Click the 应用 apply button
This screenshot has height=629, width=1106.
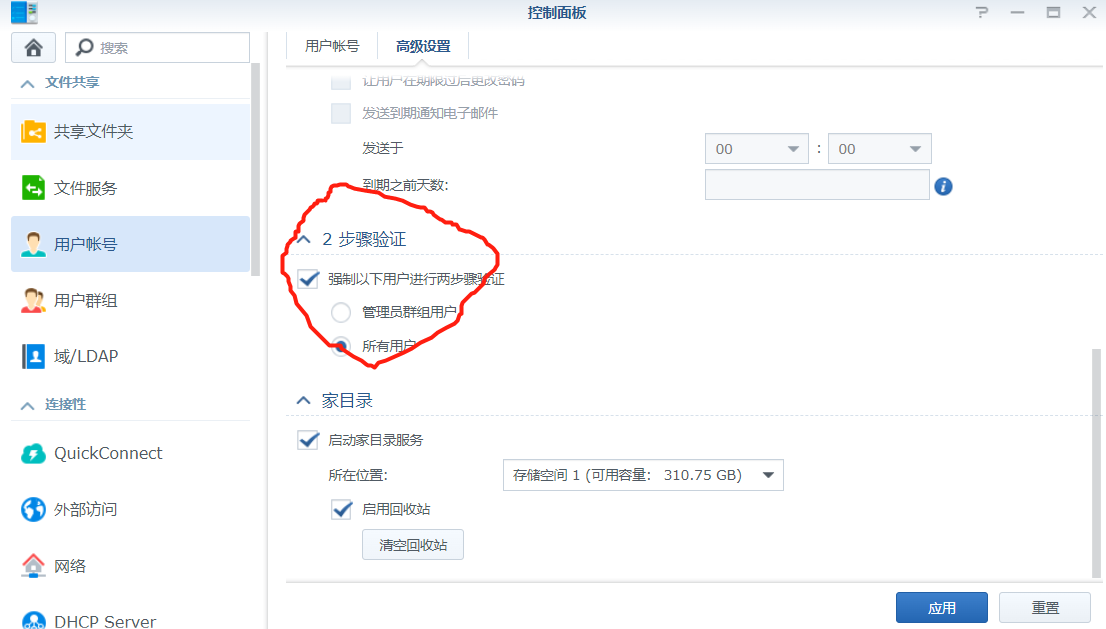941,607
